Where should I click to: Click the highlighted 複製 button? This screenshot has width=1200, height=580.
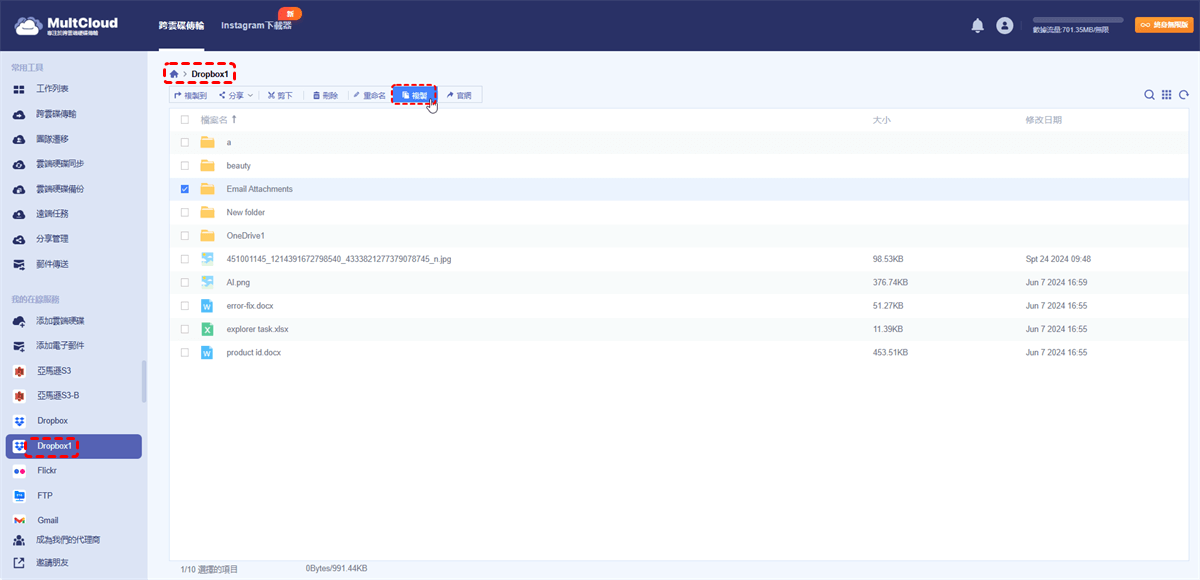coord(414,95)
